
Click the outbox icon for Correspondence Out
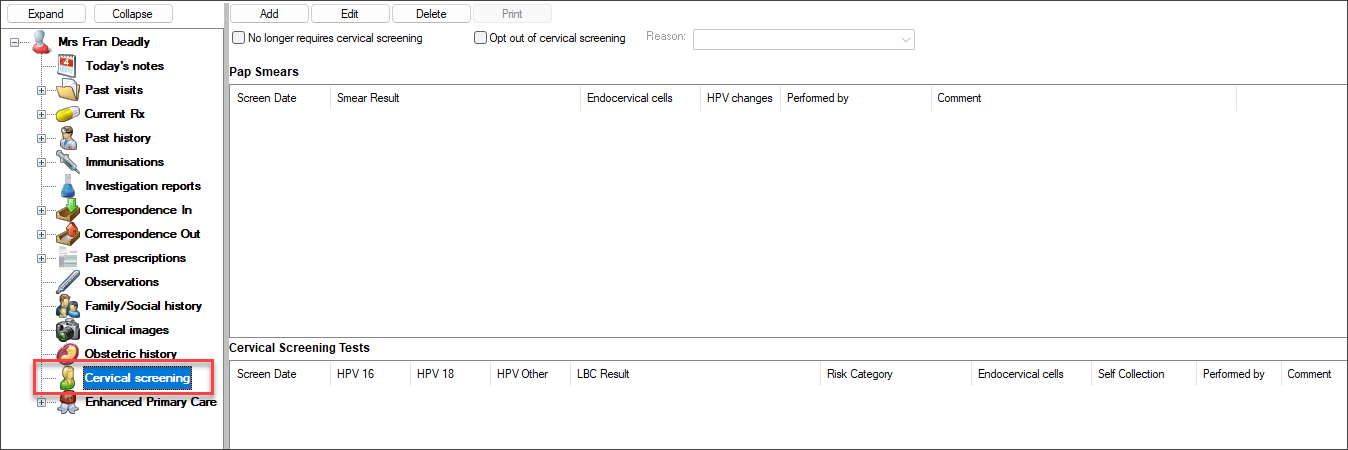pyautogui.click(x=67, y=234)
